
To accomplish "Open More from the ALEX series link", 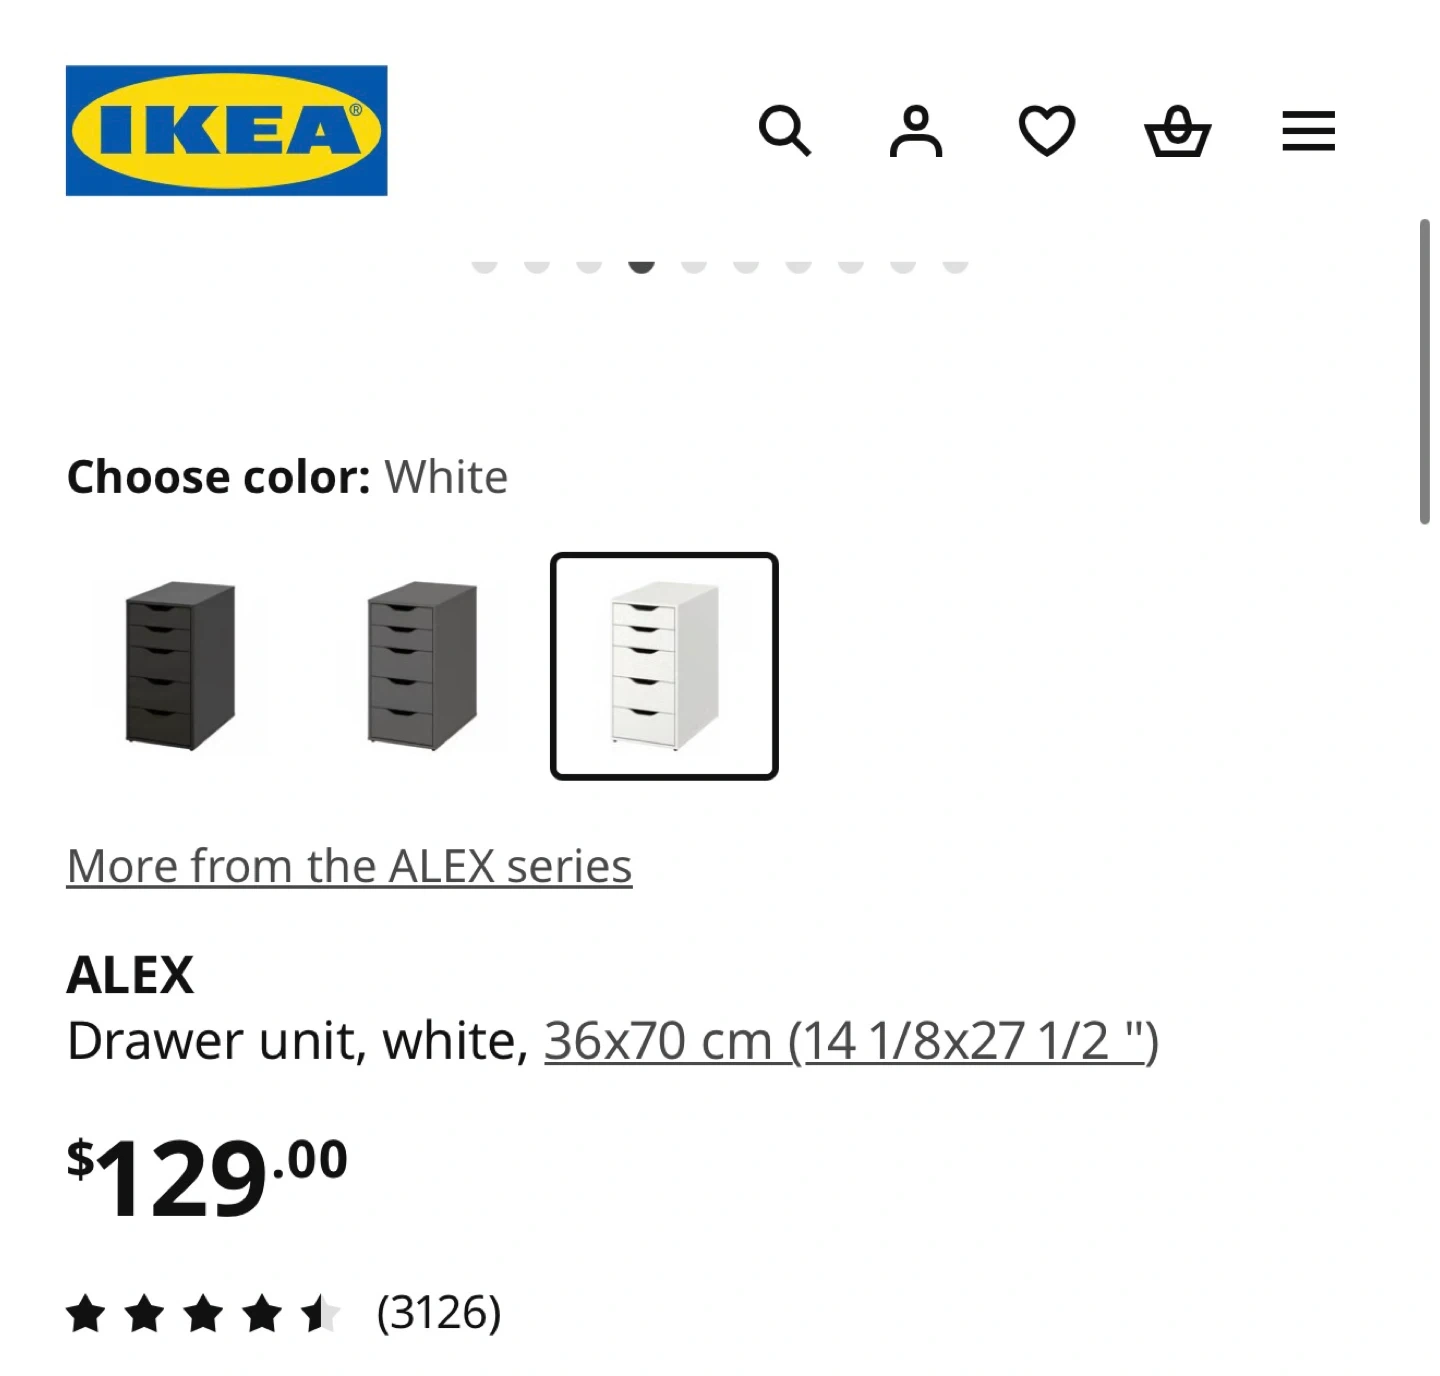I will (349, 866).
